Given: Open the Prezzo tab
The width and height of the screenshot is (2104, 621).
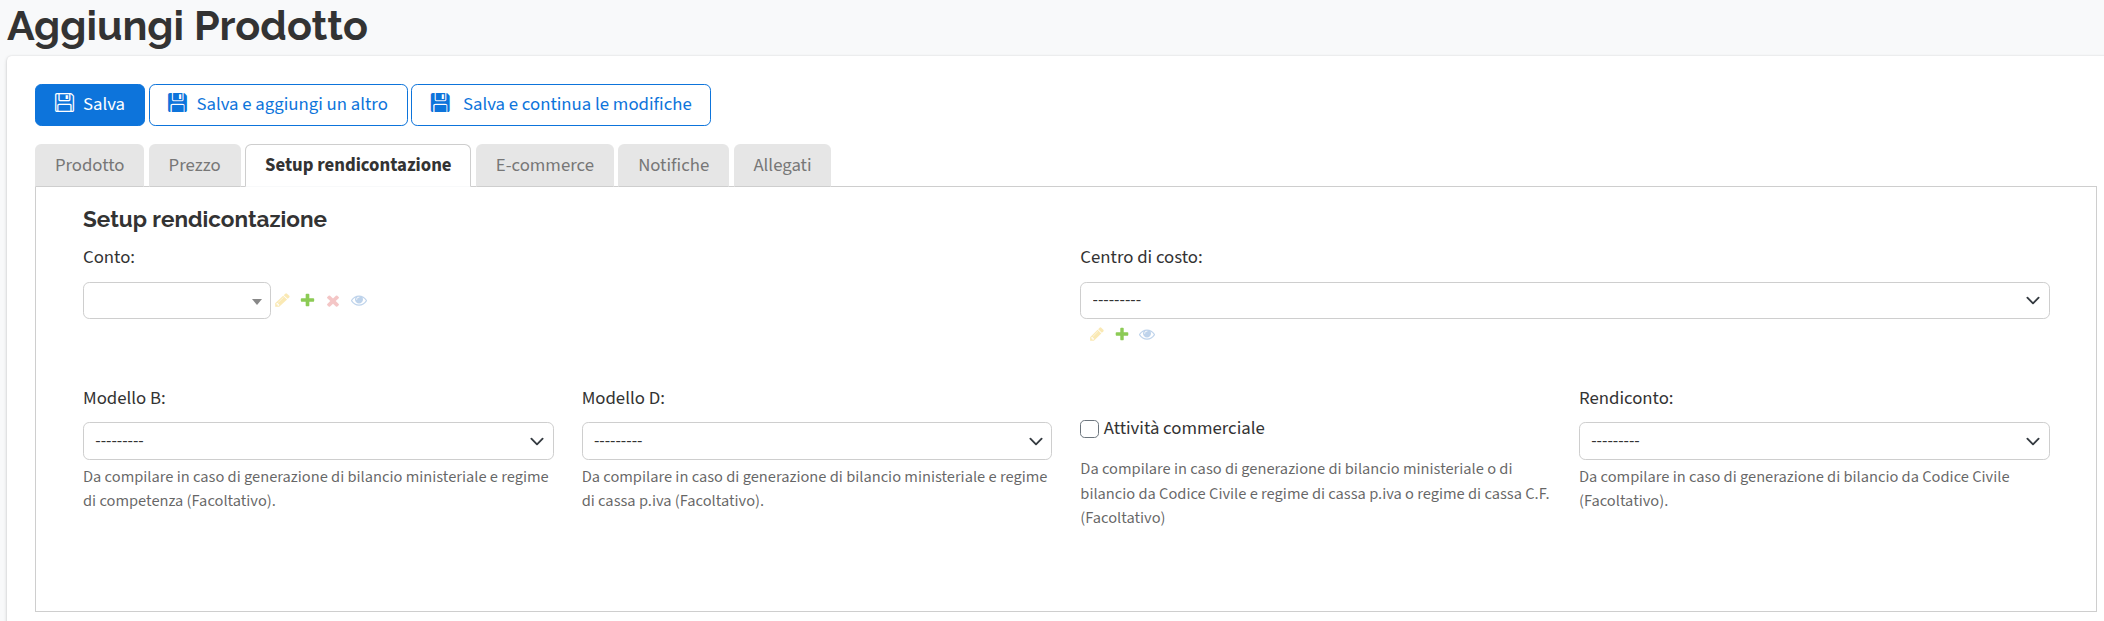Looking at the screenshot, I should click(x=195, y=165).
